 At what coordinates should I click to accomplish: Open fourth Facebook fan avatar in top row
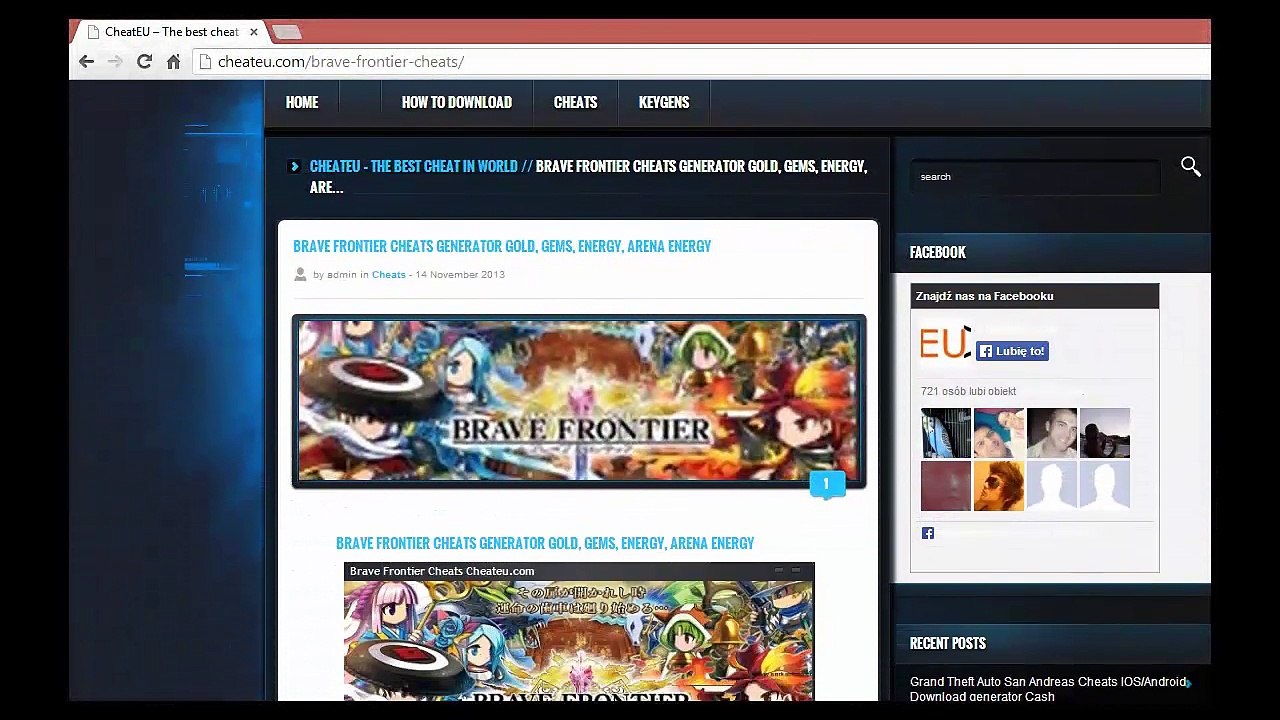pyautogui.click(x=1105, y=433)
